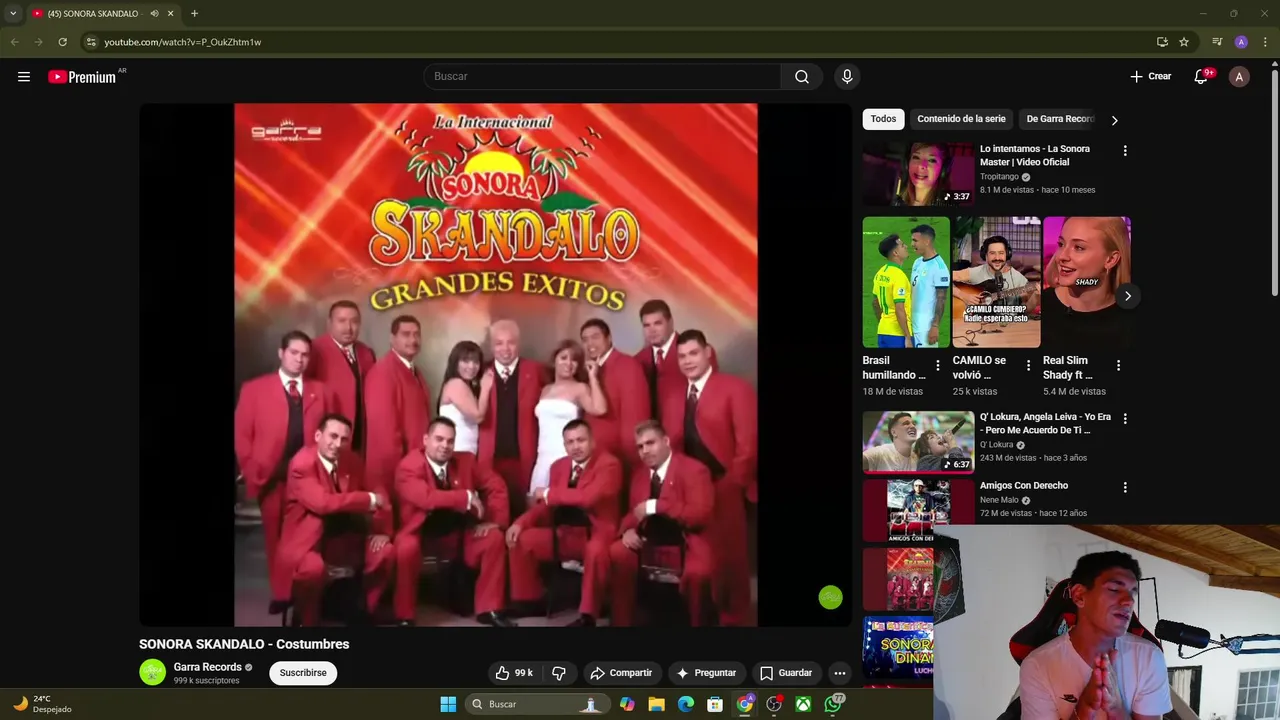Click the search magnifier button

802,77
